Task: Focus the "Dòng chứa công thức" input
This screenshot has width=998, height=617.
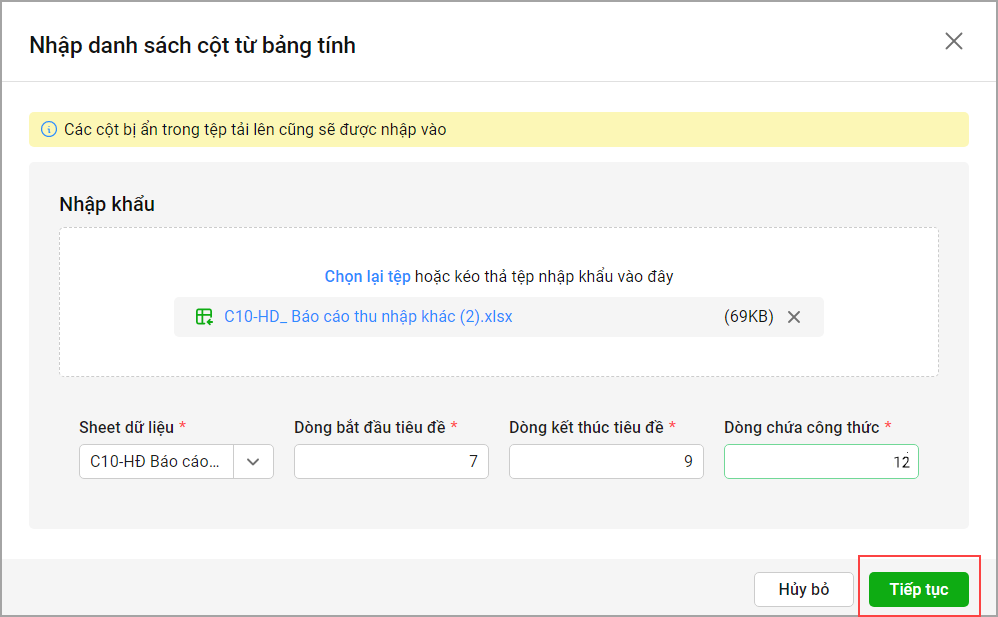Action: point(821,462)
